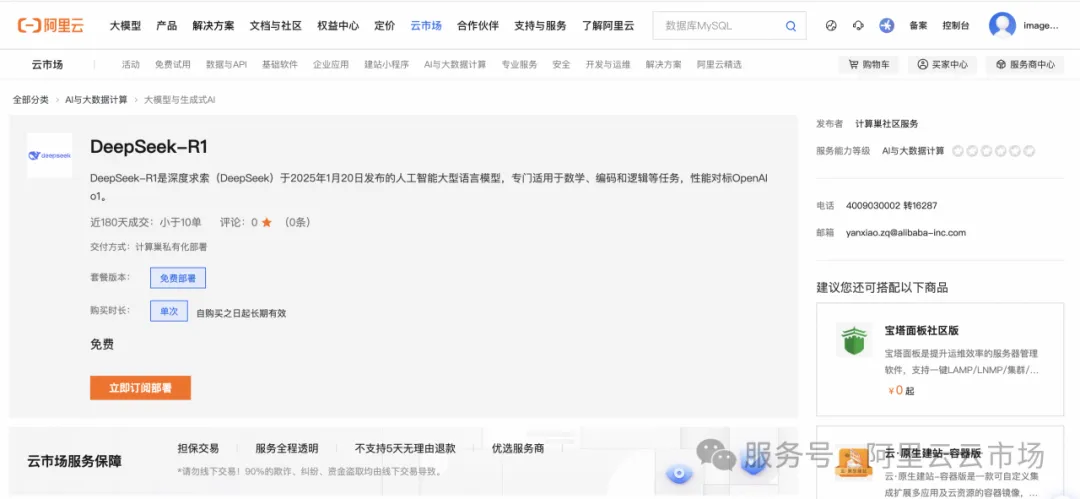
Task: Open the 服务商中心 provider center button
Action: (x=1025, y=65)
